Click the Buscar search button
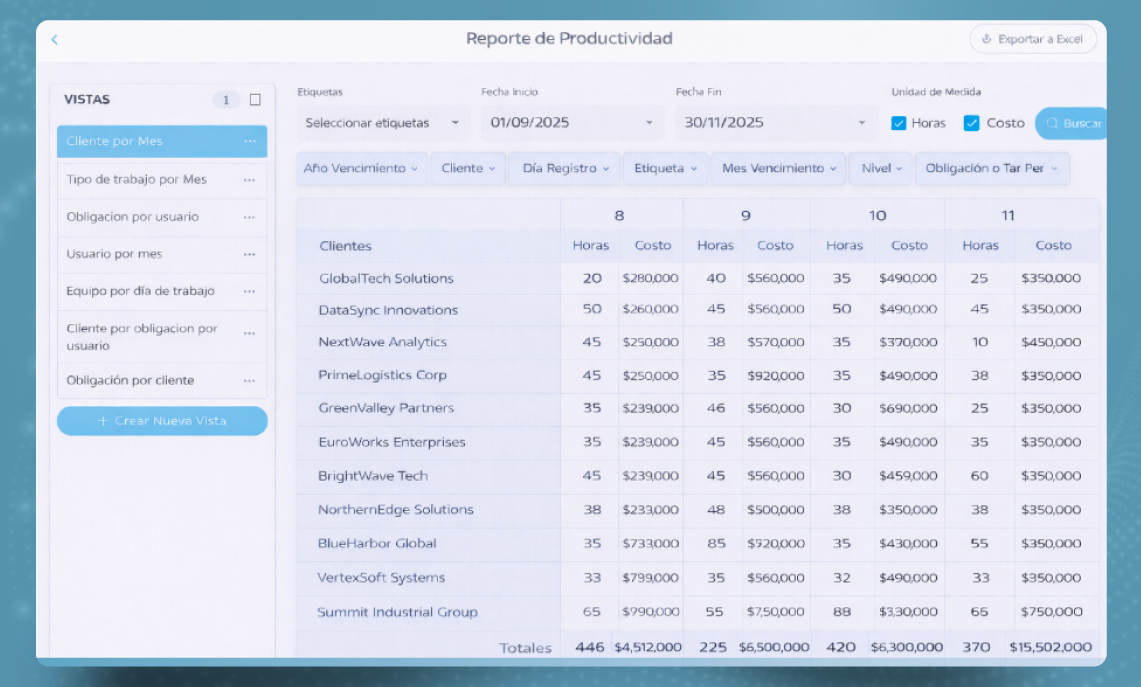This screenshot has height=687, width=1141. (x=1073, y=124)
